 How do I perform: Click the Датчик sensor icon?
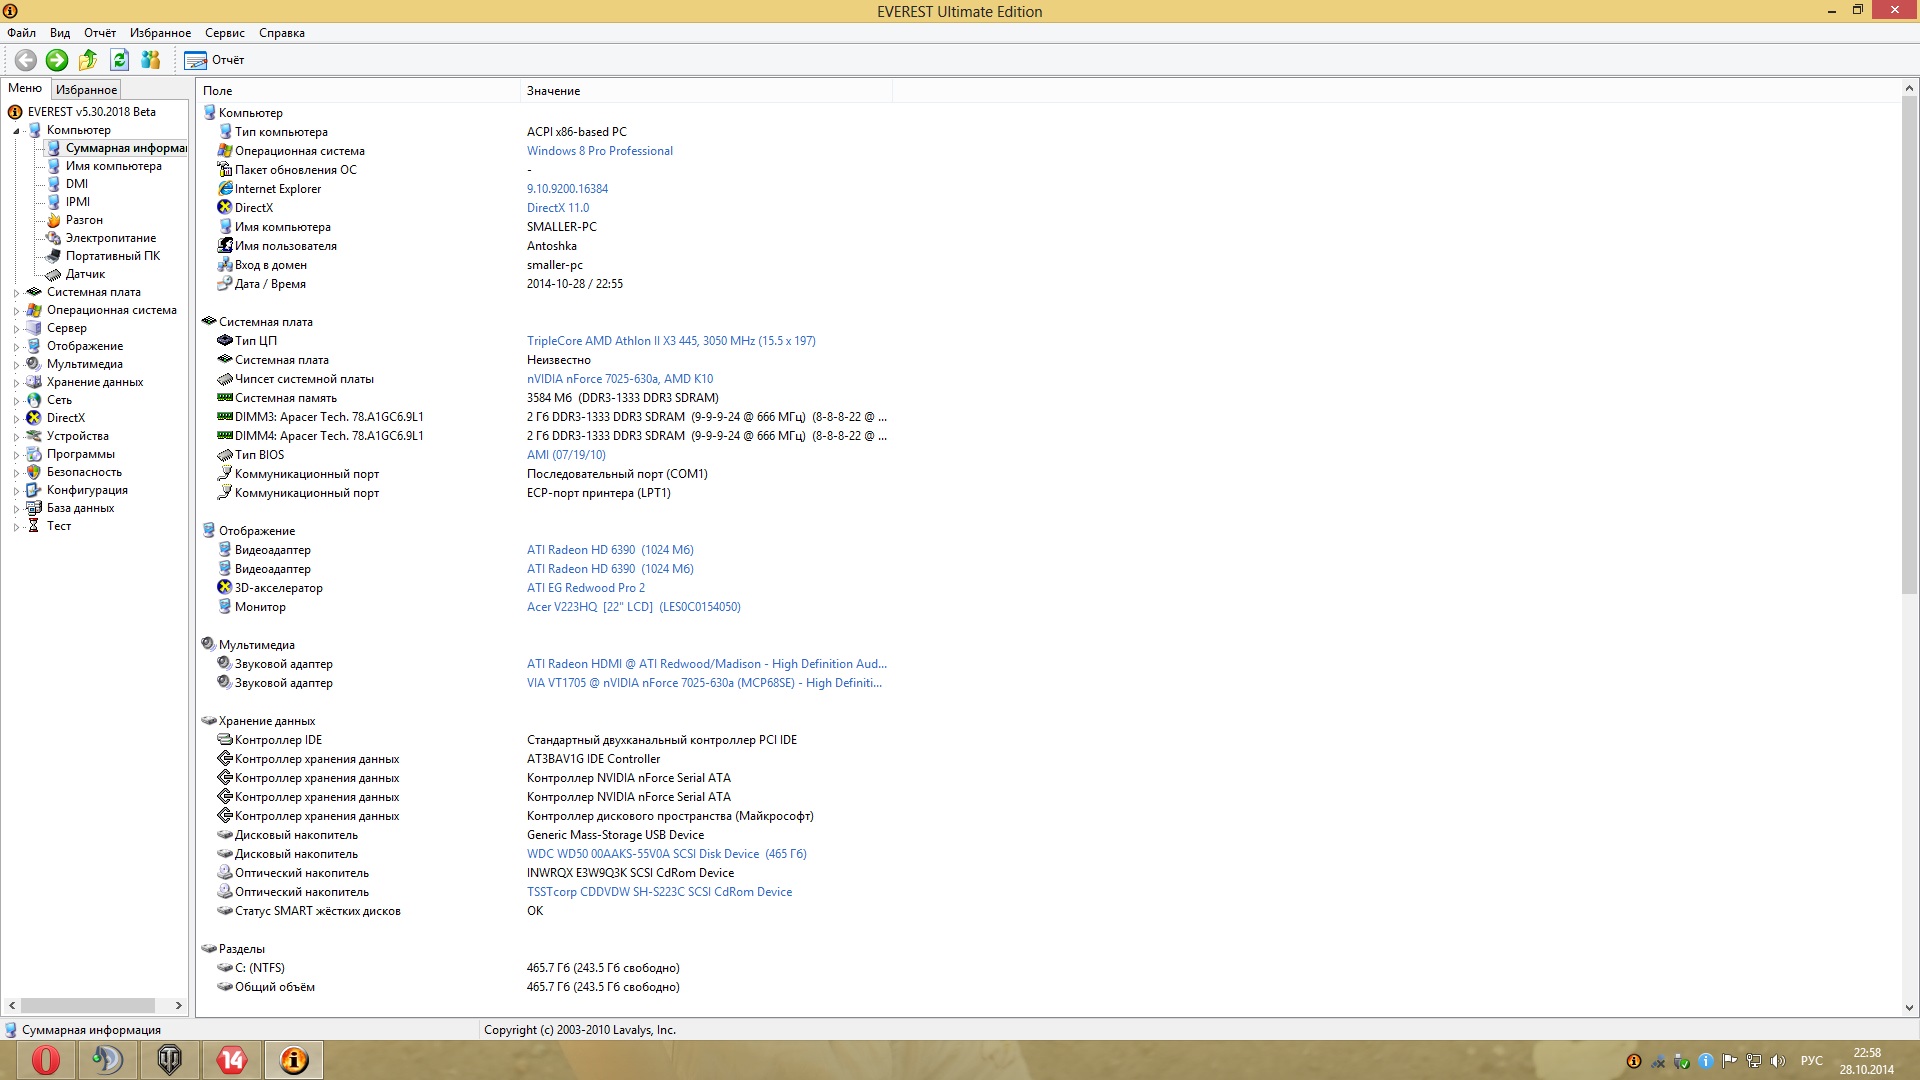click(53, 274)
